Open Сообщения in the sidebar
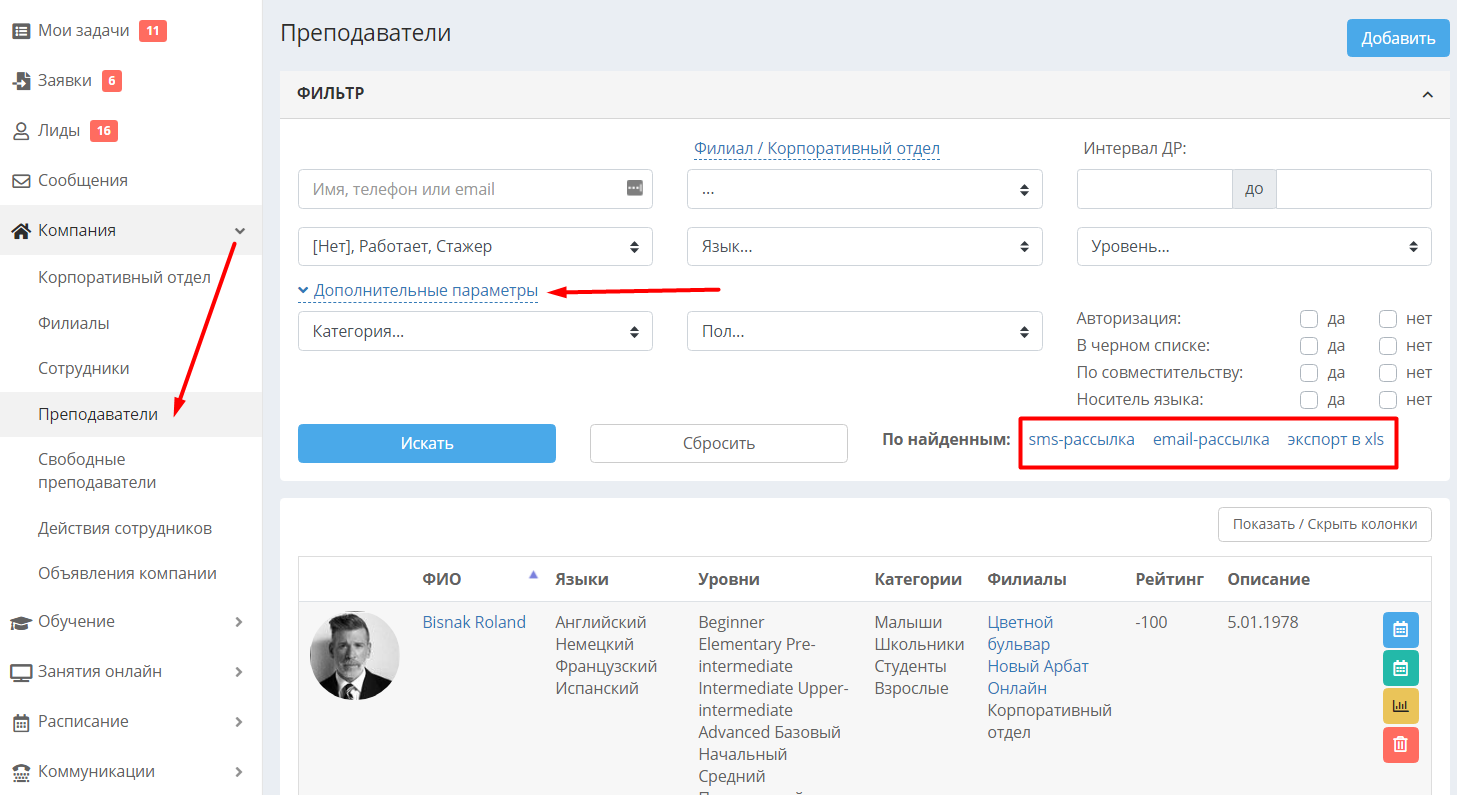 click(82, 181)
